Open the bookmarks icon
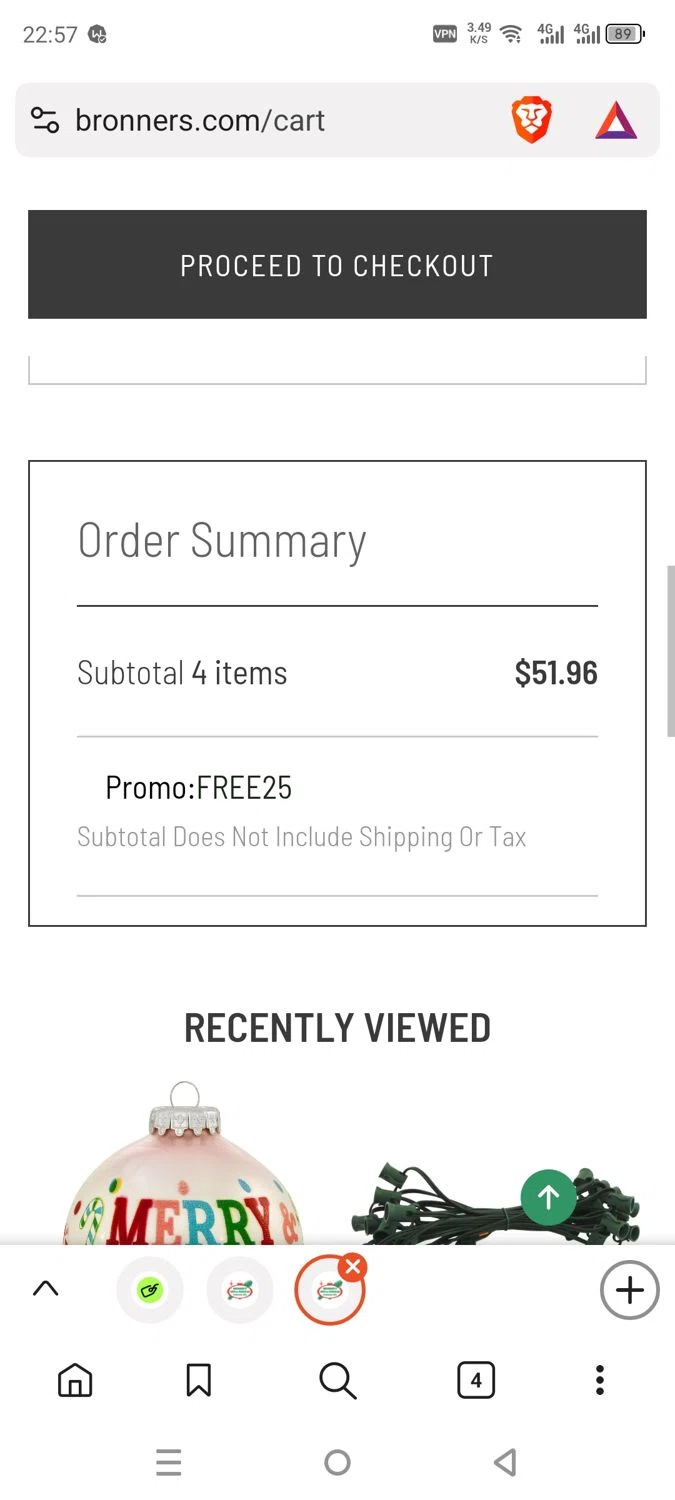Screen dimensions: 675x1500 [x=198, y=1381]
